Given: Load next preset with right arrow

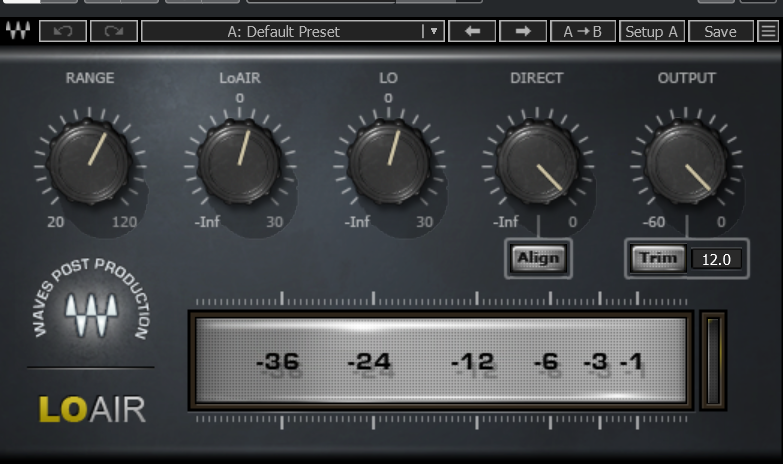Looking at the screenshot, I should click(x=523, y=31).
